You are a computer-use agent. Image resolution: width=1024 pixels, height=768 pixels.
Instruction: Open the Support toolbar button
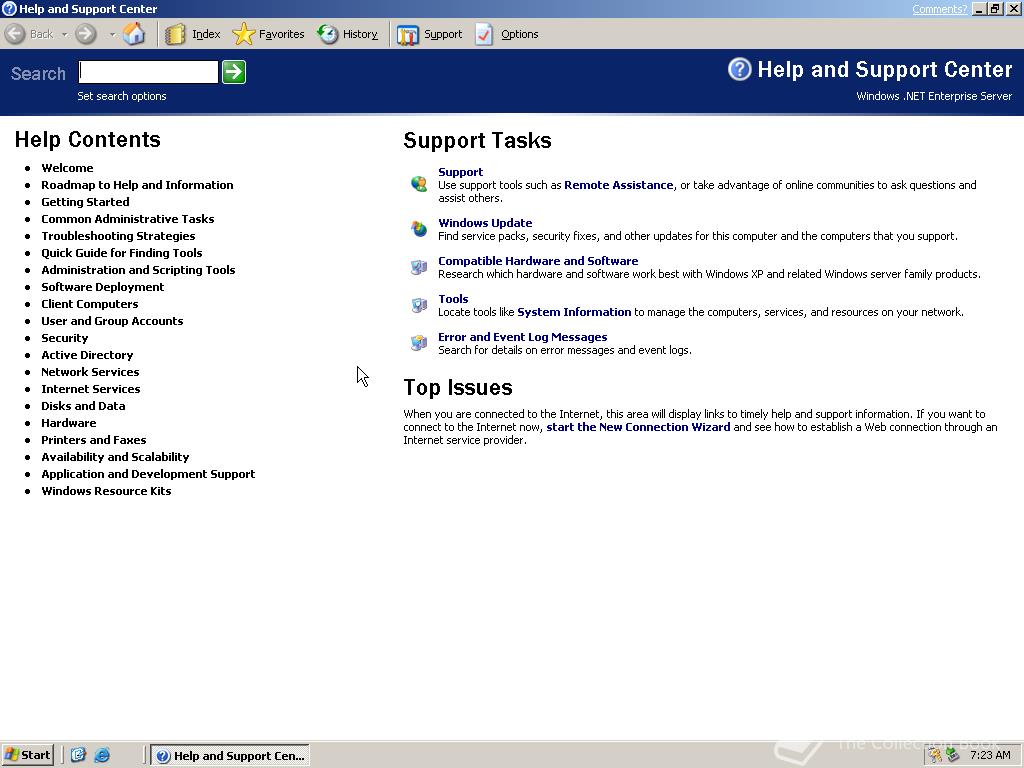click(430, 34)
